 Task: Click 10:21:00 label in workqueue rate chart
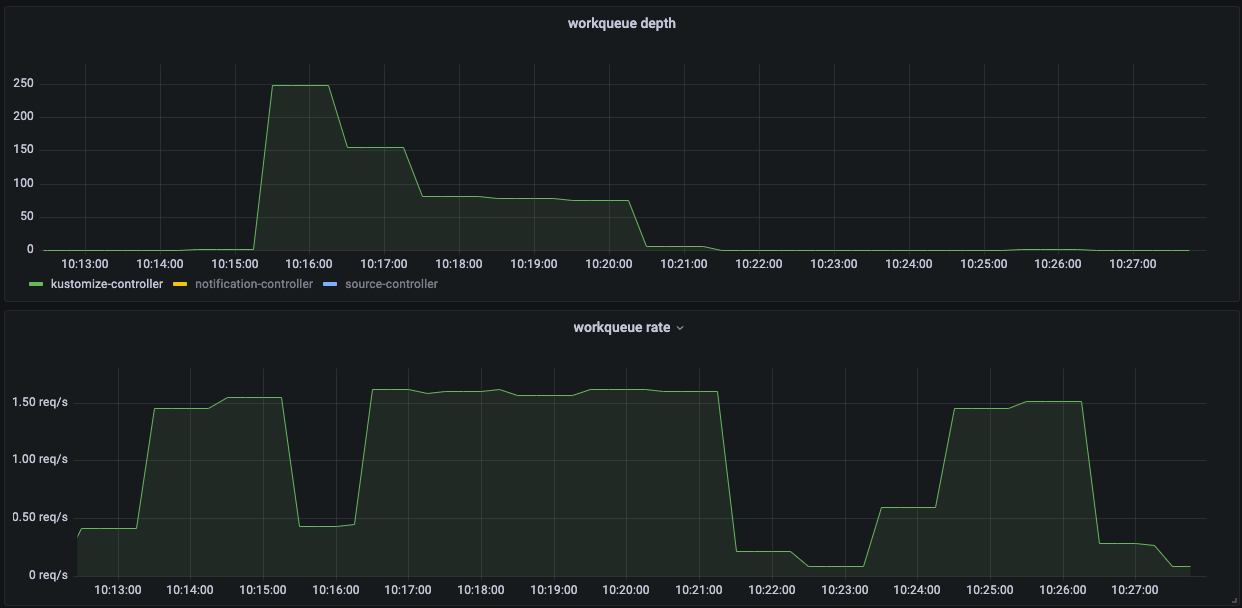[x=698, y=590]
